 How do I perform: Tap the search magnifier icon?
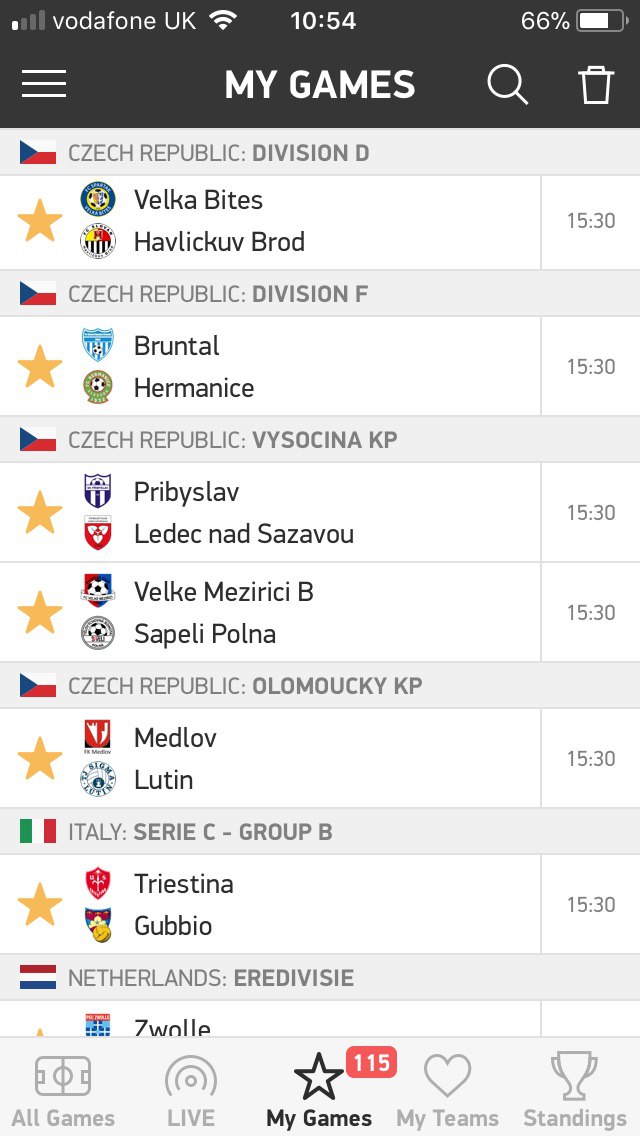[x=507, y=85]
